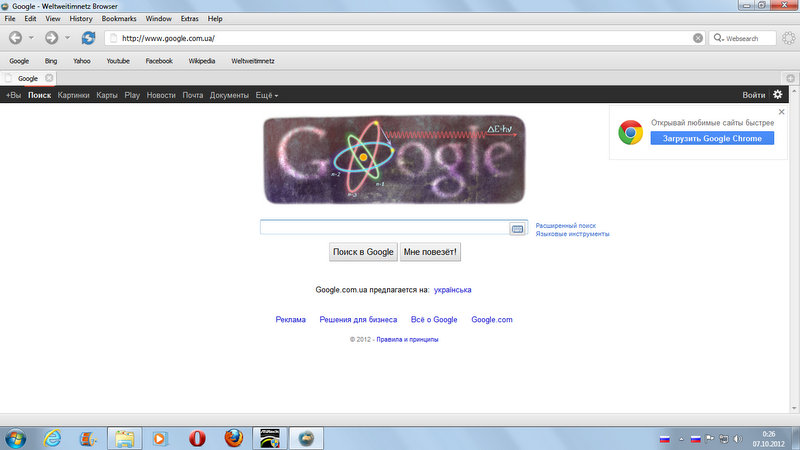Open Google settings gear icon

(778, 94)
